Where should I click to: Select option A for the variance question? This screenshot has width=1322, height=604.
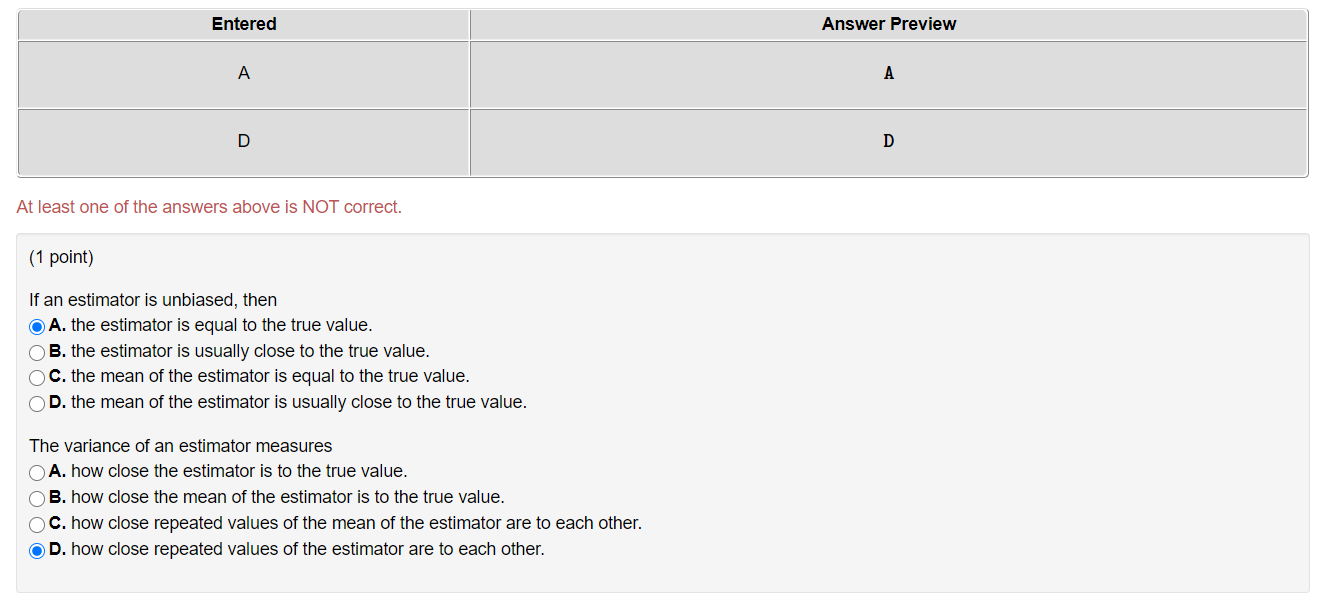pyautogui.click(x=36, y=471)
